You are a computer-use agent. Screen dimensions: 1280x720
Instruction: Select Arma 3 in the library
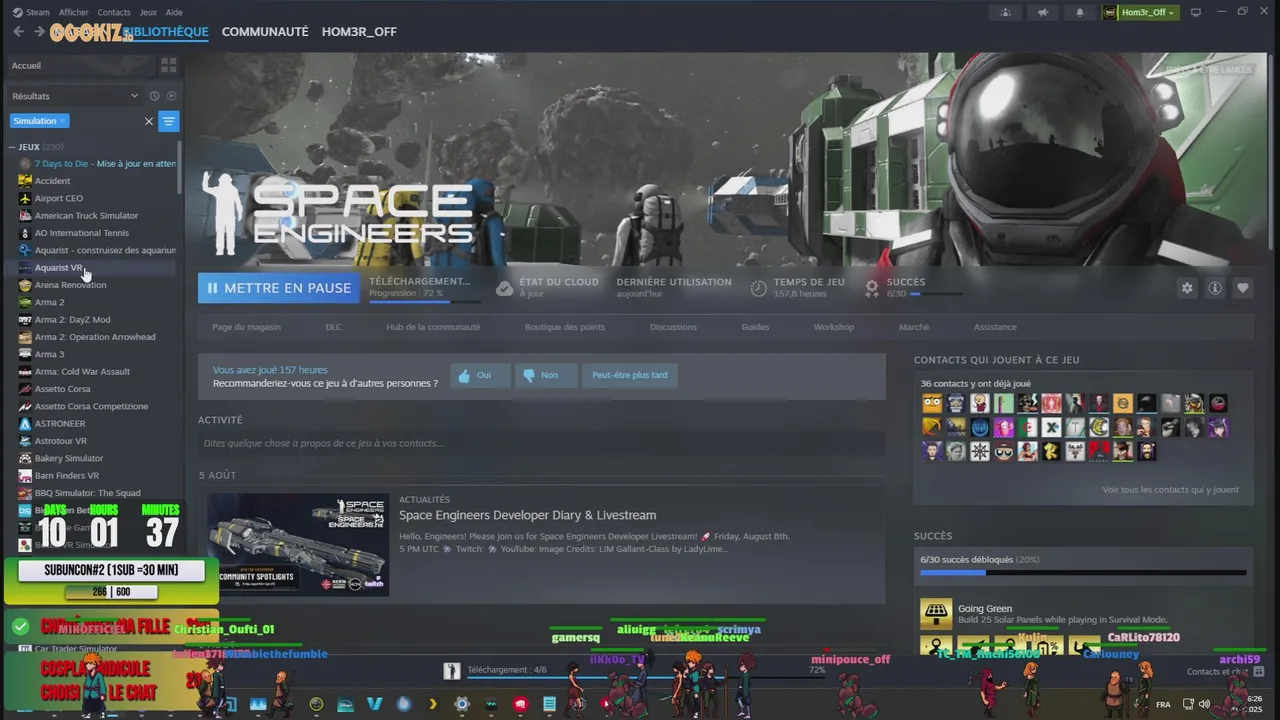49,354
